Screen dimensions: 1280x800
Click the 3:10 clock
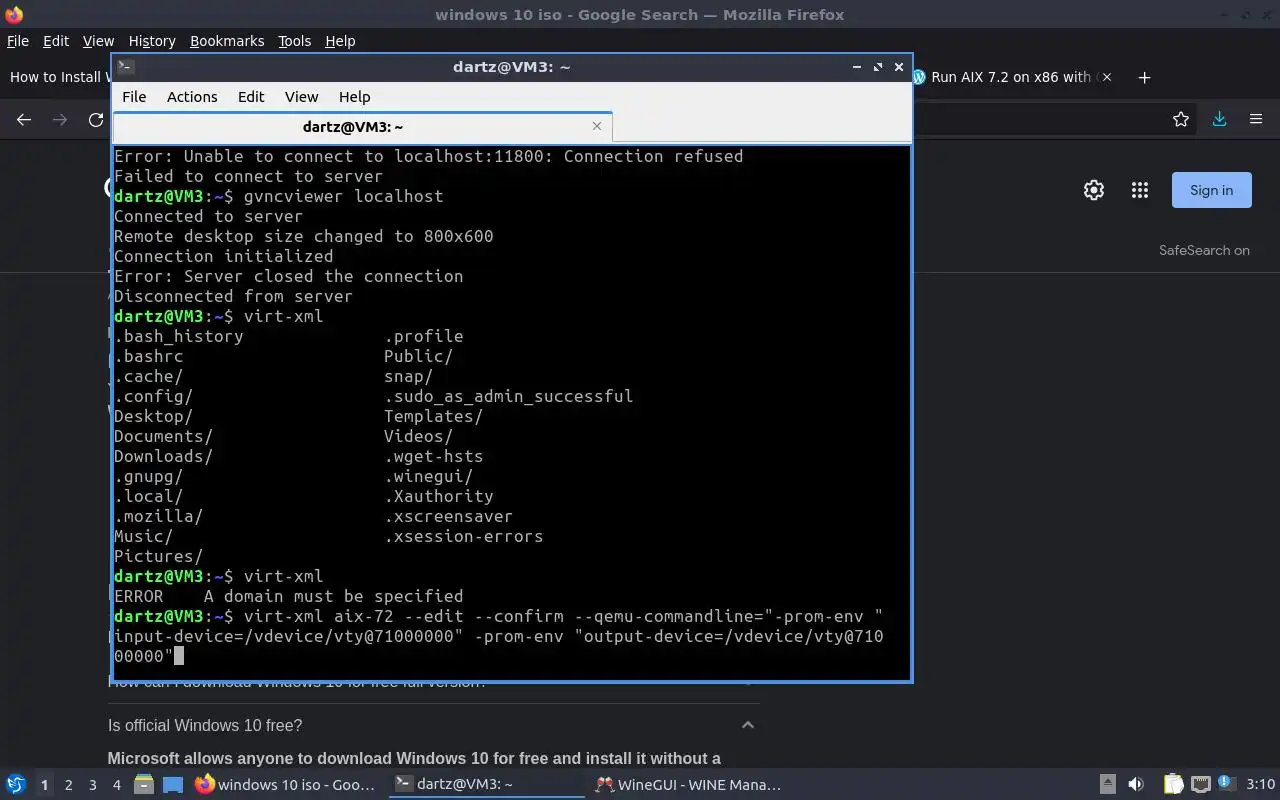(x=1260, y=785)
